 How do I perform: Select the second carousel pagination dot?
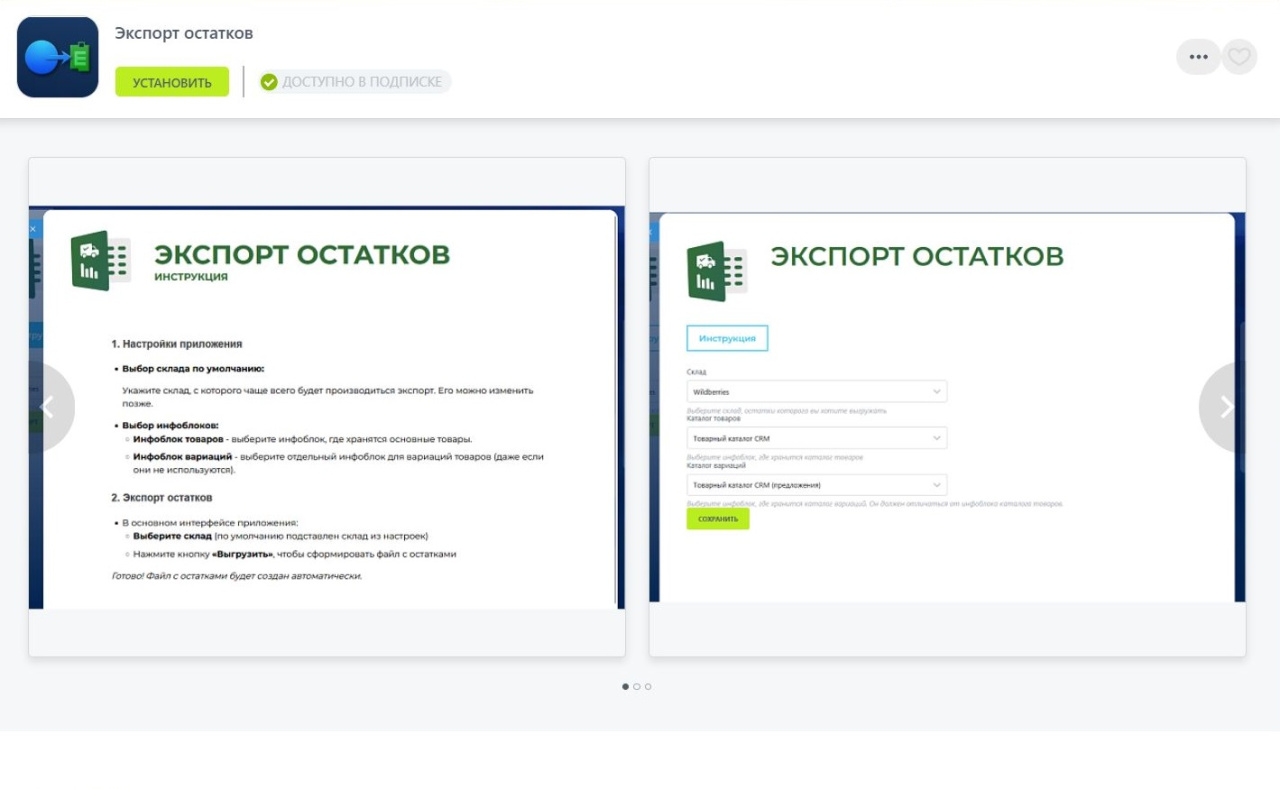tap(637, 686)
